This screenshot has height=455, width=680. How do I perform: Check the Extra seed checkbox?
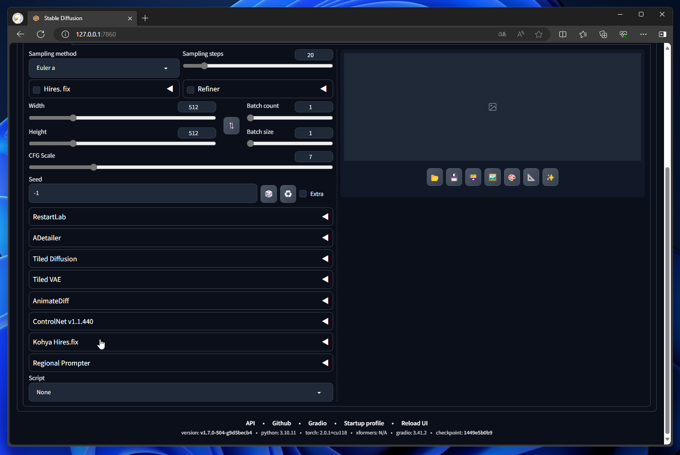tap(303, 193)
